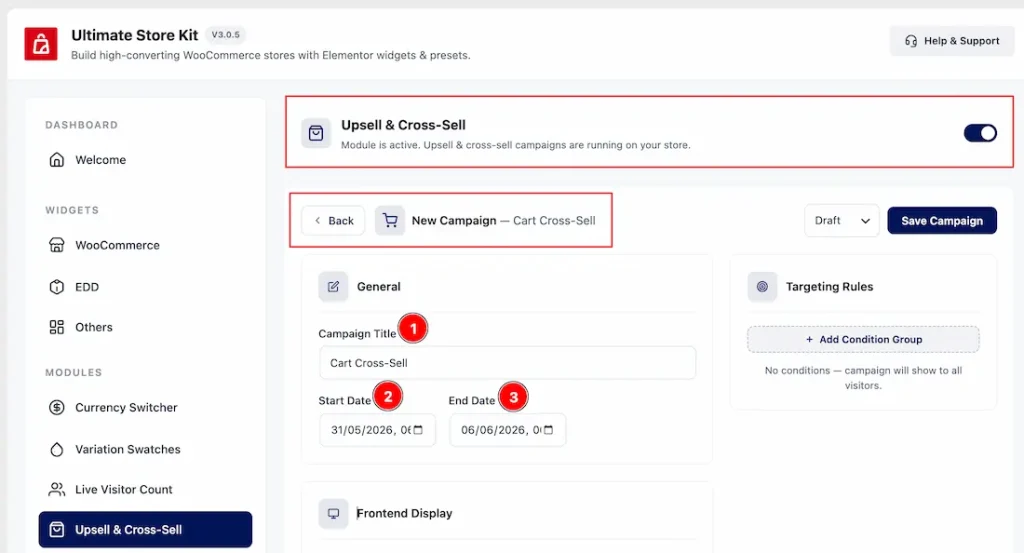This screenshot has height=553, width=1024.
Task: Open the End Date calendar picker icon
Action: [x=549, y=430]
